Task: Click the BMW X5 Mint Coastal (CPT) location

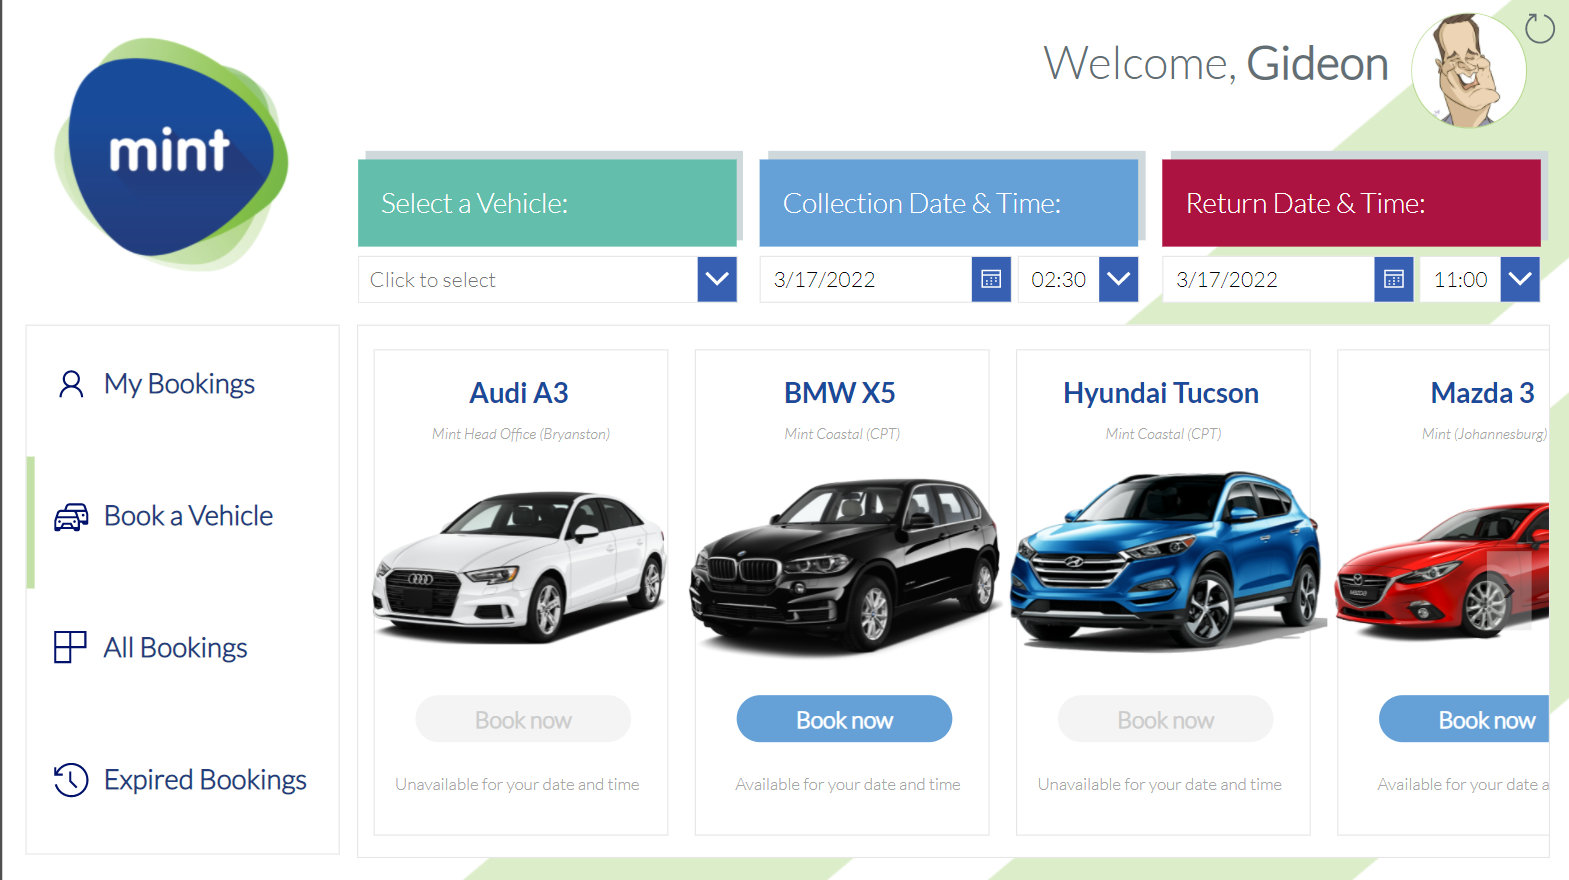Action: click(842, 434)
